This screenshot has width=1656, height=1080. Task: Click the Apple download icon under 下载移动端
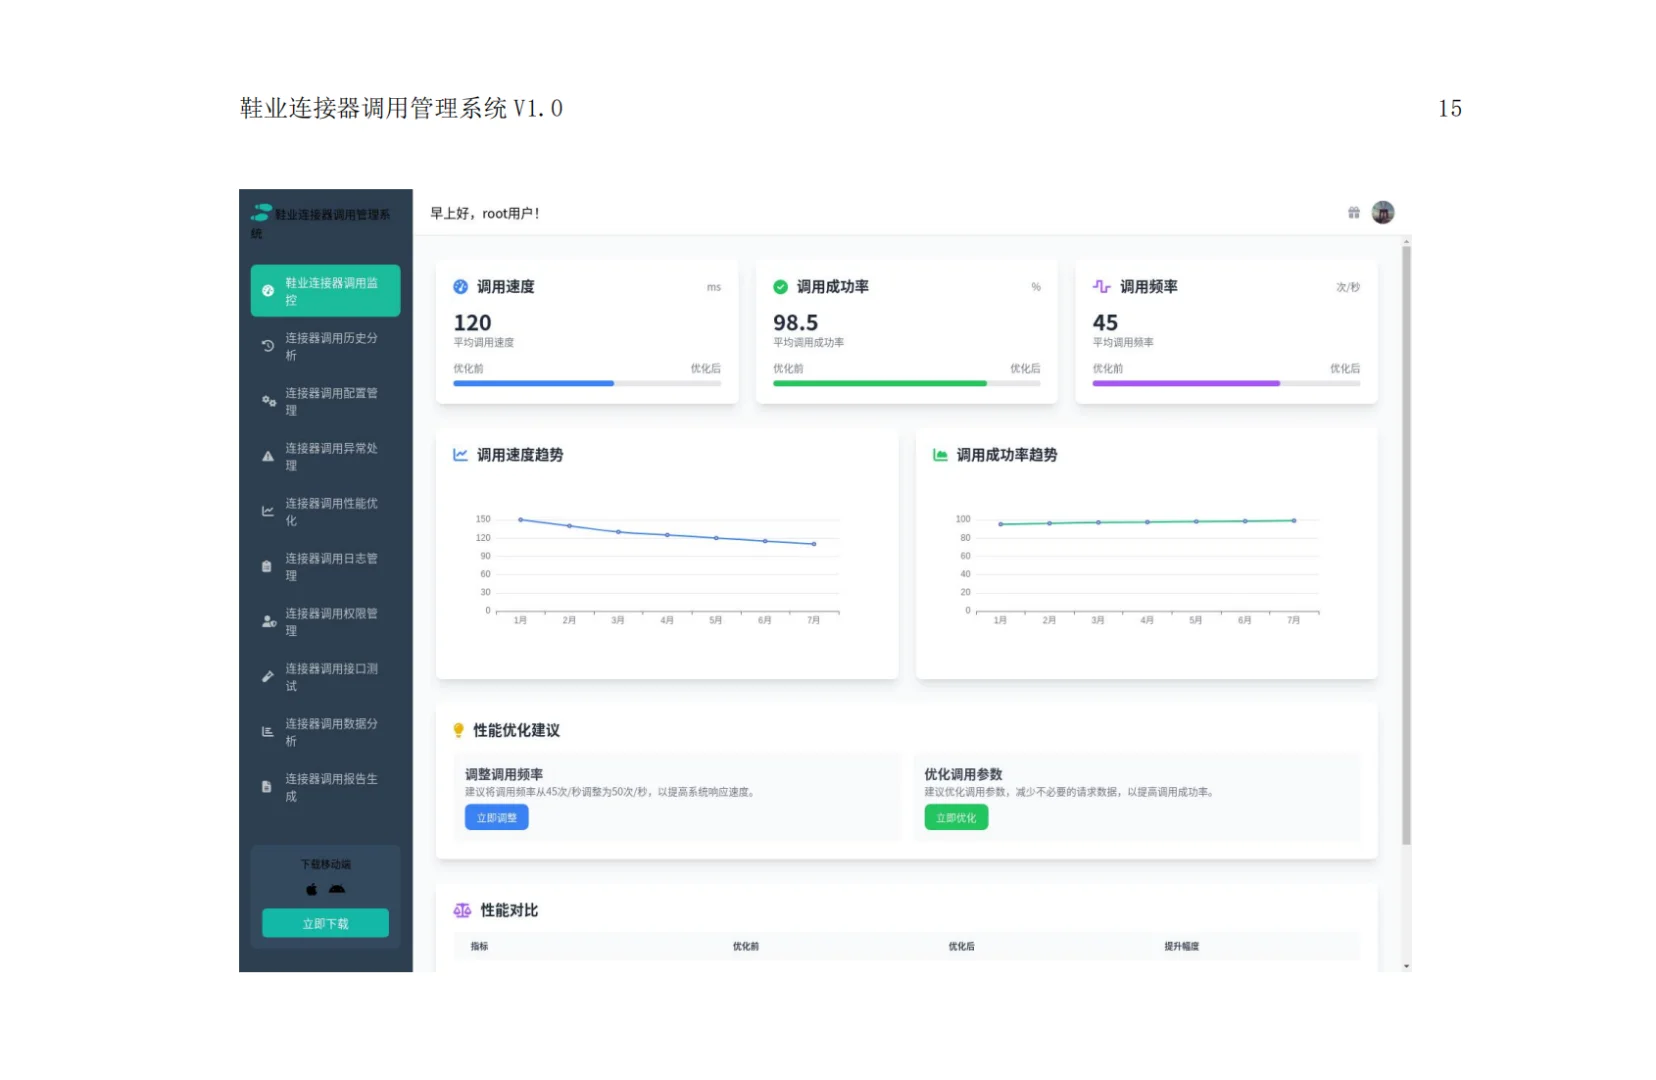[310, 888]
